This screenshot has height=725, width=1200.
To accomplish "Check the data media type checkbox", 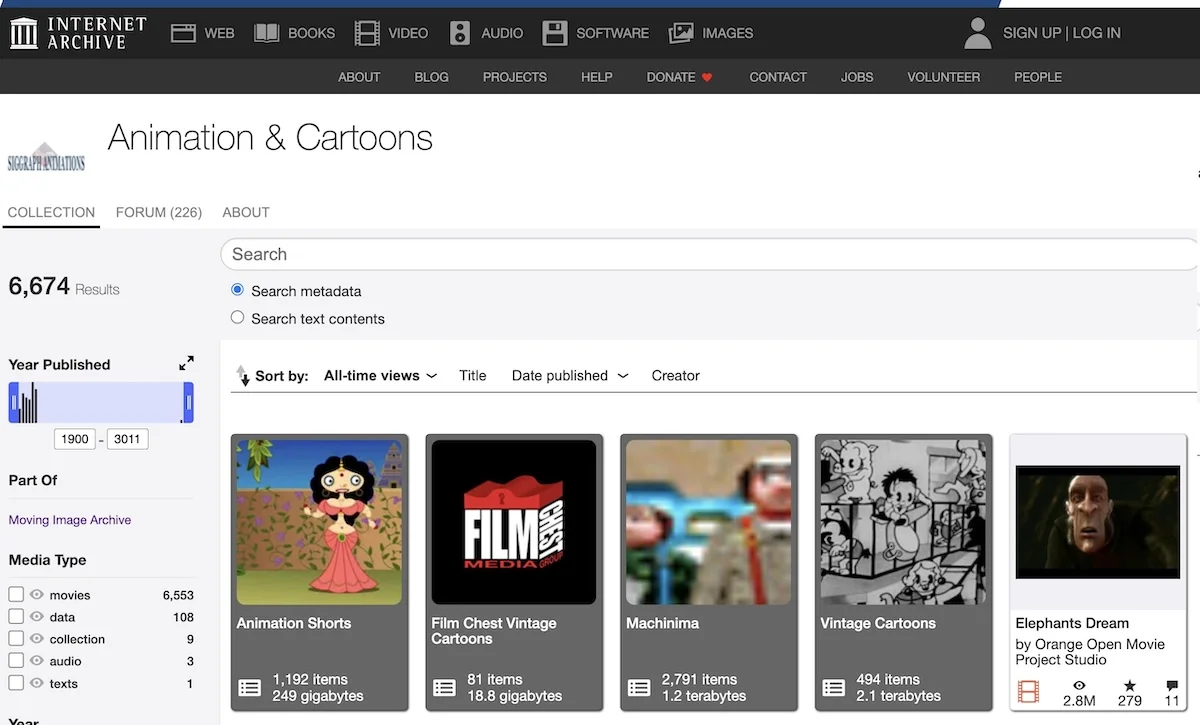I will pyautogui.click(x=16, y=616).
